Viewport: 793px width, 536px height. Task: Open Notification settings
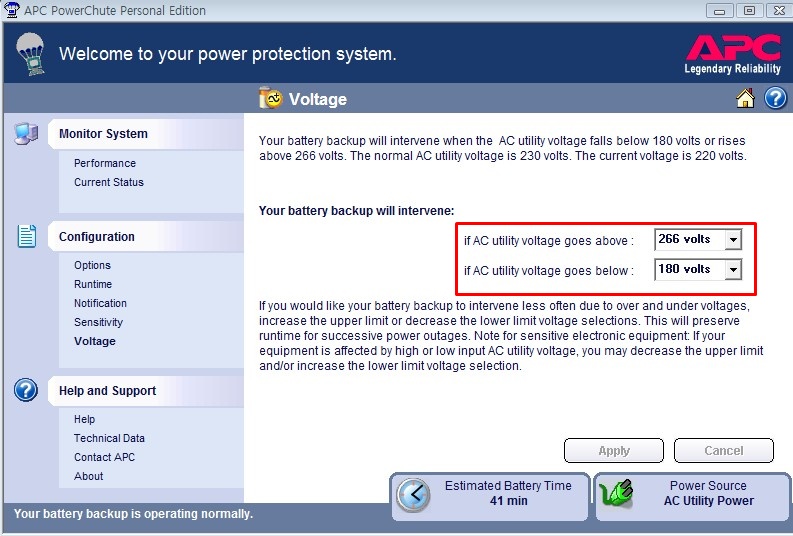pos(100,303)
